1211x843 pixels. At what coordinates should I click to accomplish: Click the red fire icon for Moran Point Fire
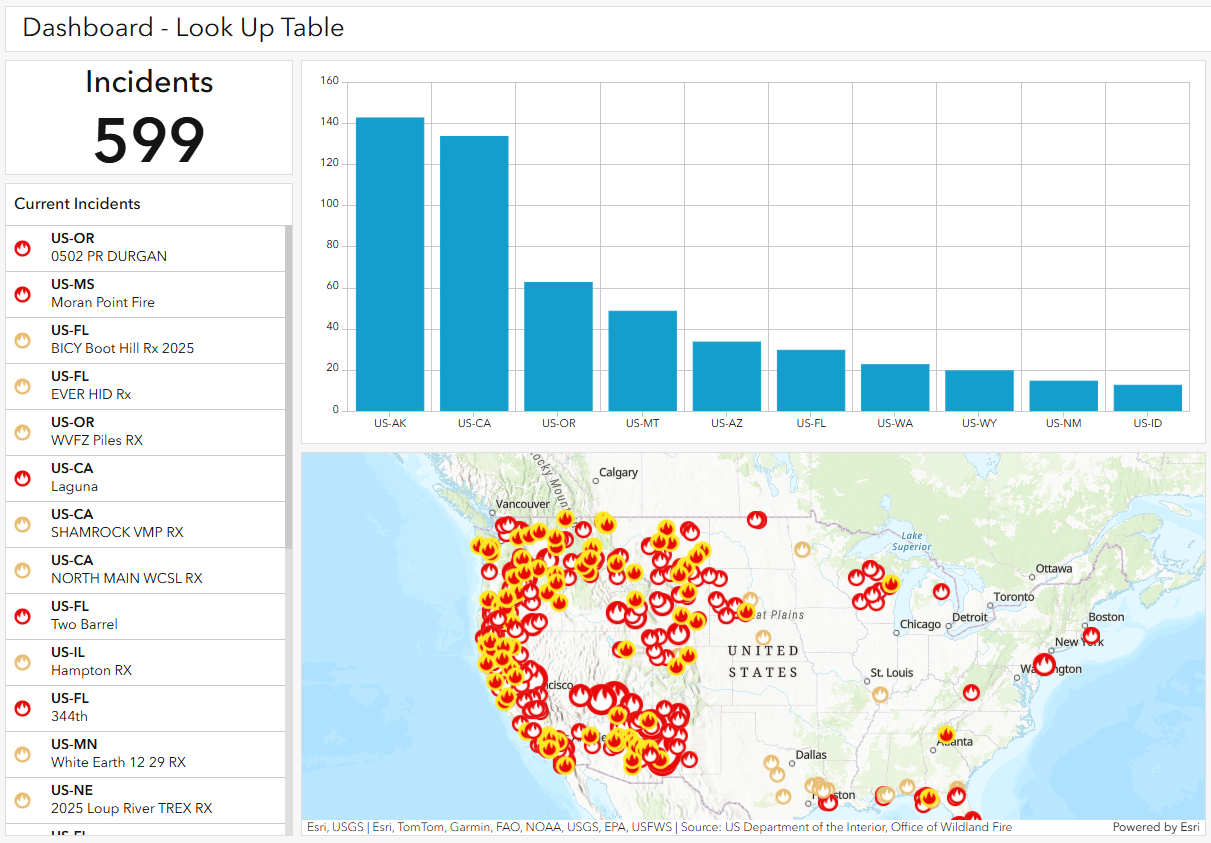[x=22, y=293]
